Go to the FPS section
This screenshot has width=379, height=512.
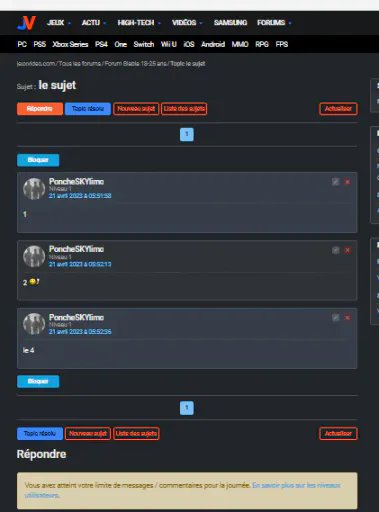click(282, 44)
